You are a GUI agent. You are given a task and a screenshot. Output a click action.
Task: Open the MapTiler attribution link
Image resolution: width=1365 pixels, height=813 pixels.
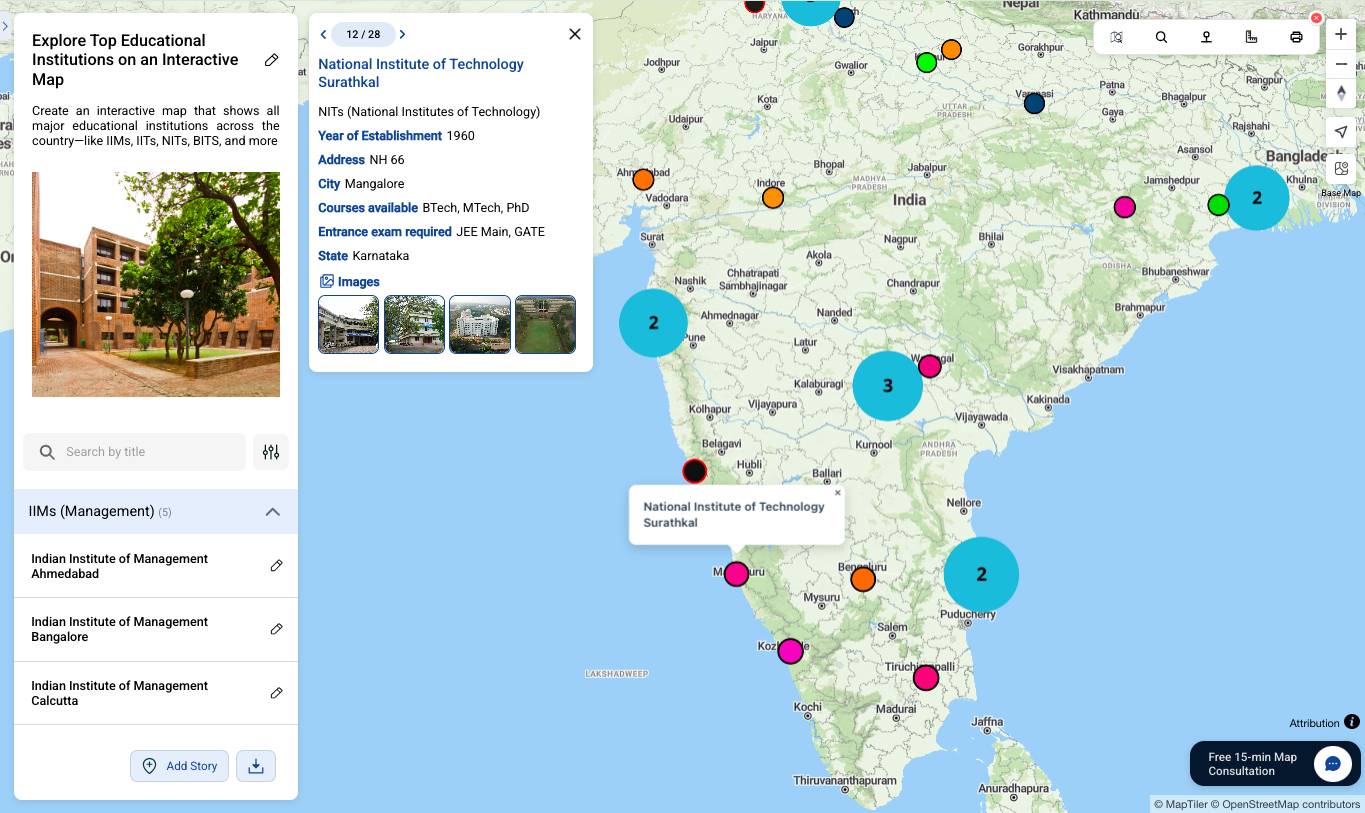[1180, 804]
